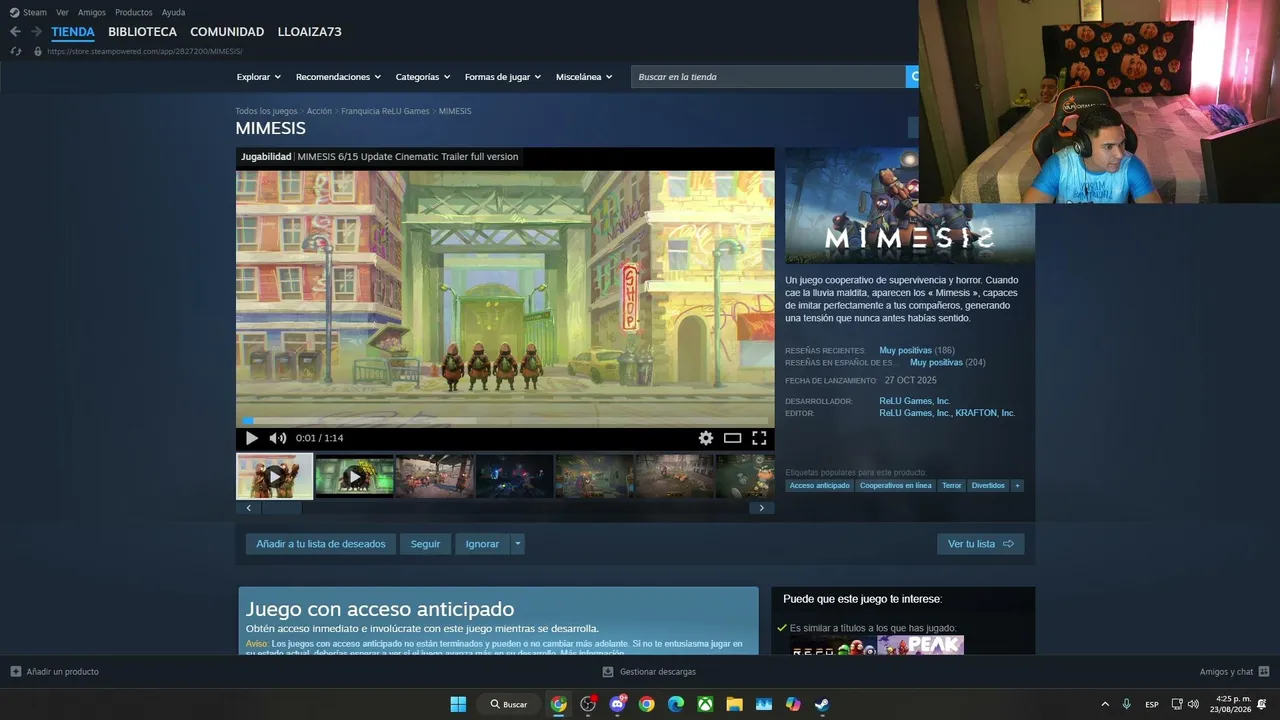This screenshot has width=1280, height=720.
Task: Open the Ayuda menu
Action: (173, 12)
